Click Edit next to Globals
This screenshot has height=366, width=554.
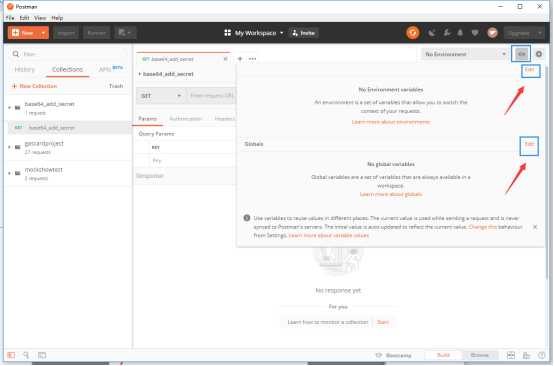(529, 144)
